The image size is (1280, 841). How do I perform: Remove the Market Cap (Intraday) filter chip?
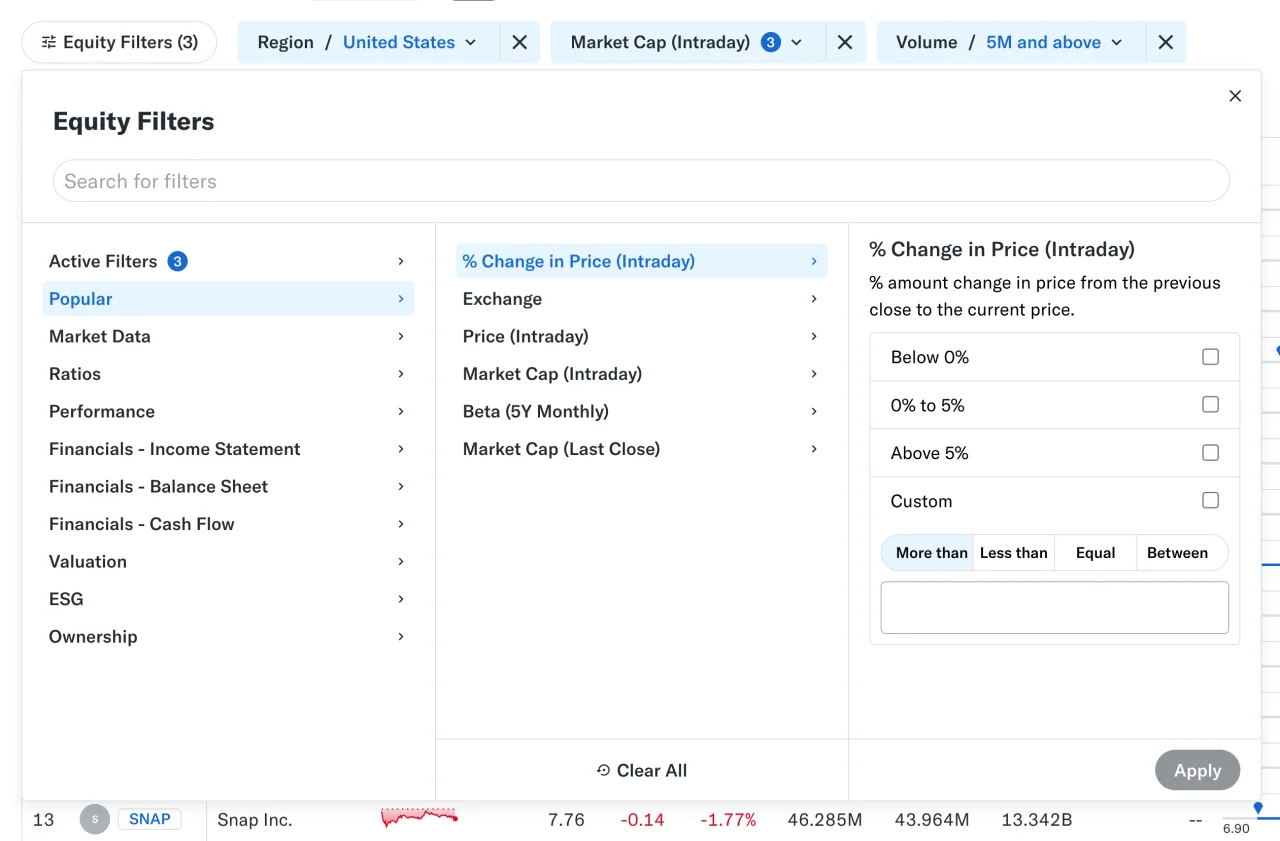pyautogui.click(x=845, y=42)
